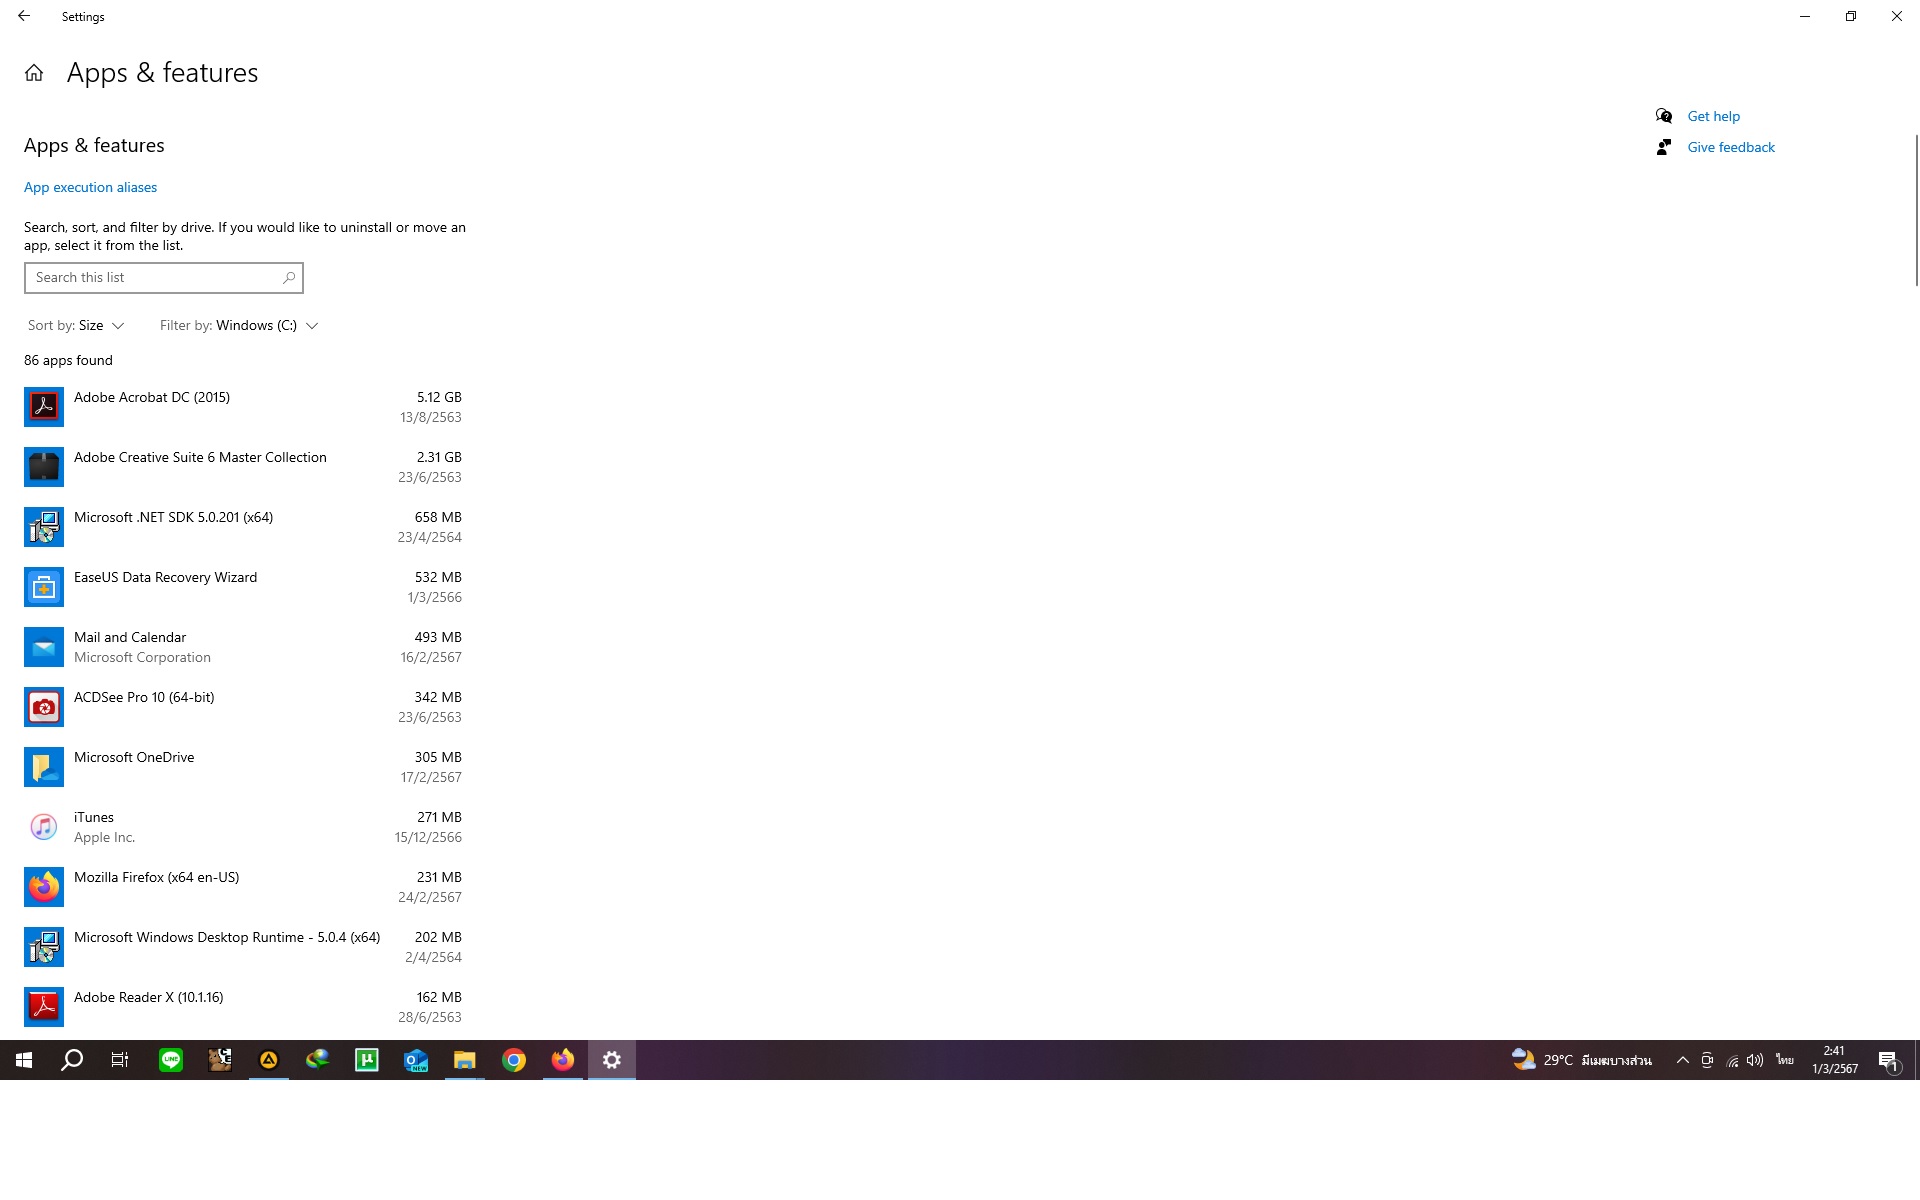Open taskbar Search magnifier
1920x1200 pixels.
[72, 1060]
